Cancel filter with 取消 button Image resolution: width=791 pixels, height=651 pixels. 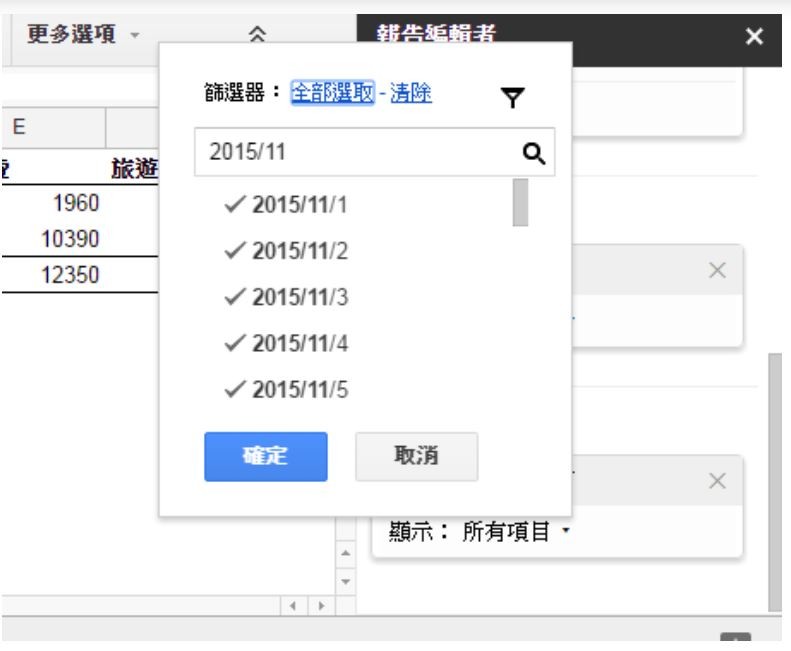coord(416,456)
